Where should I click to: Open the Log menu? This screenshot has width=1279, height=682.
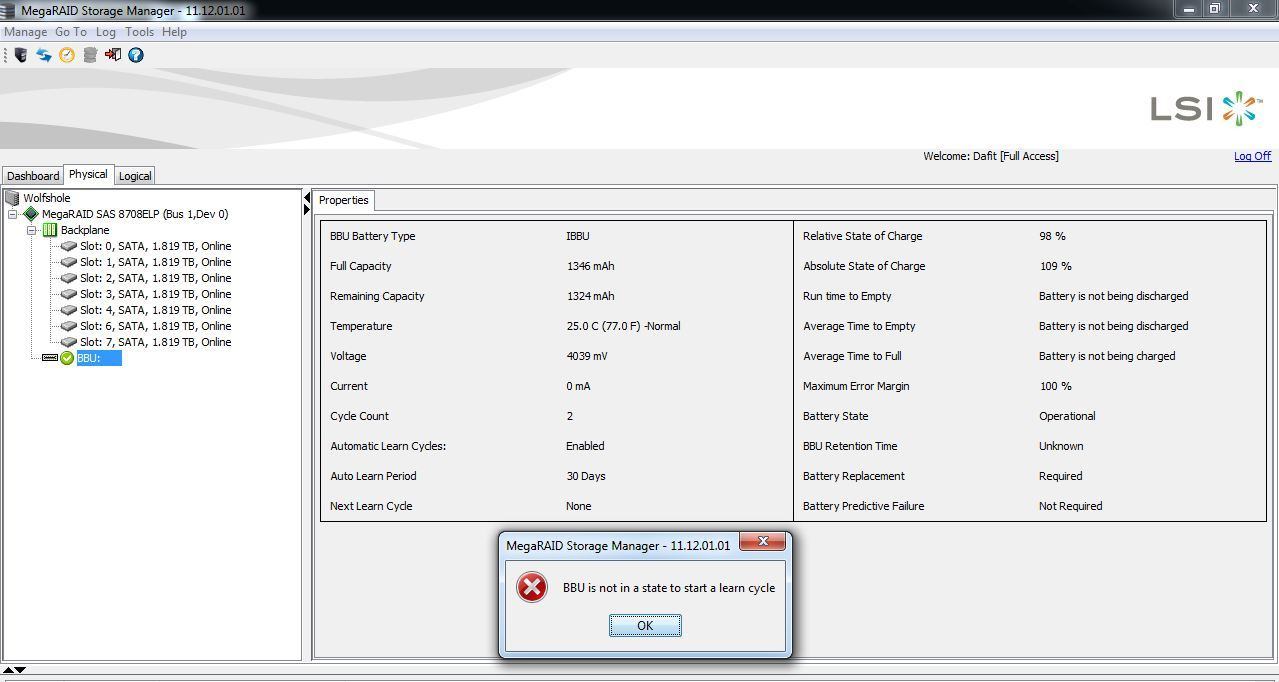click(x=106, y=32)
